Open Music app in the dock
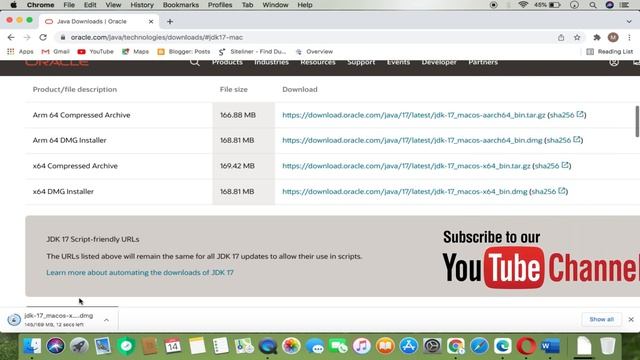Screen dimensions: 640x360 (362, 346)
